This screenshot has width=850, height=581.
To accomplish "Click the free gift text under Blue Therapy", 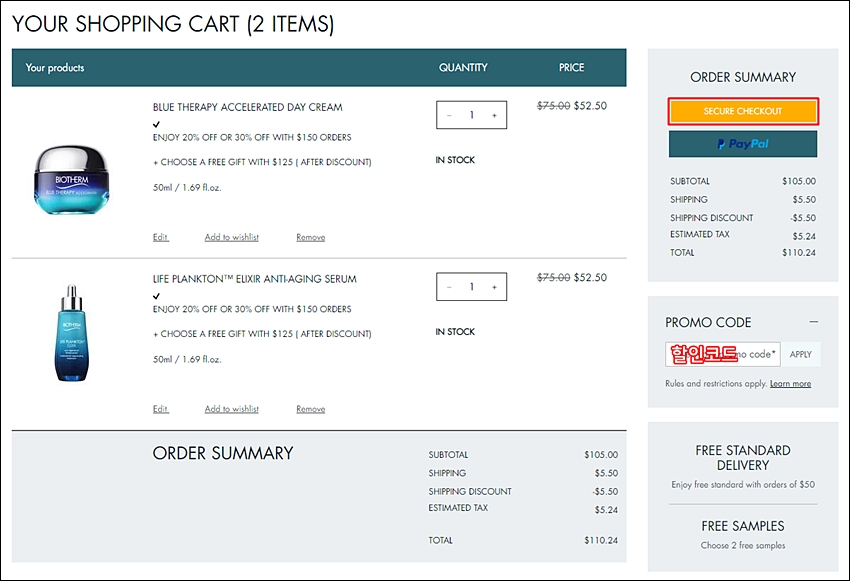I will (x=262, y=162).
